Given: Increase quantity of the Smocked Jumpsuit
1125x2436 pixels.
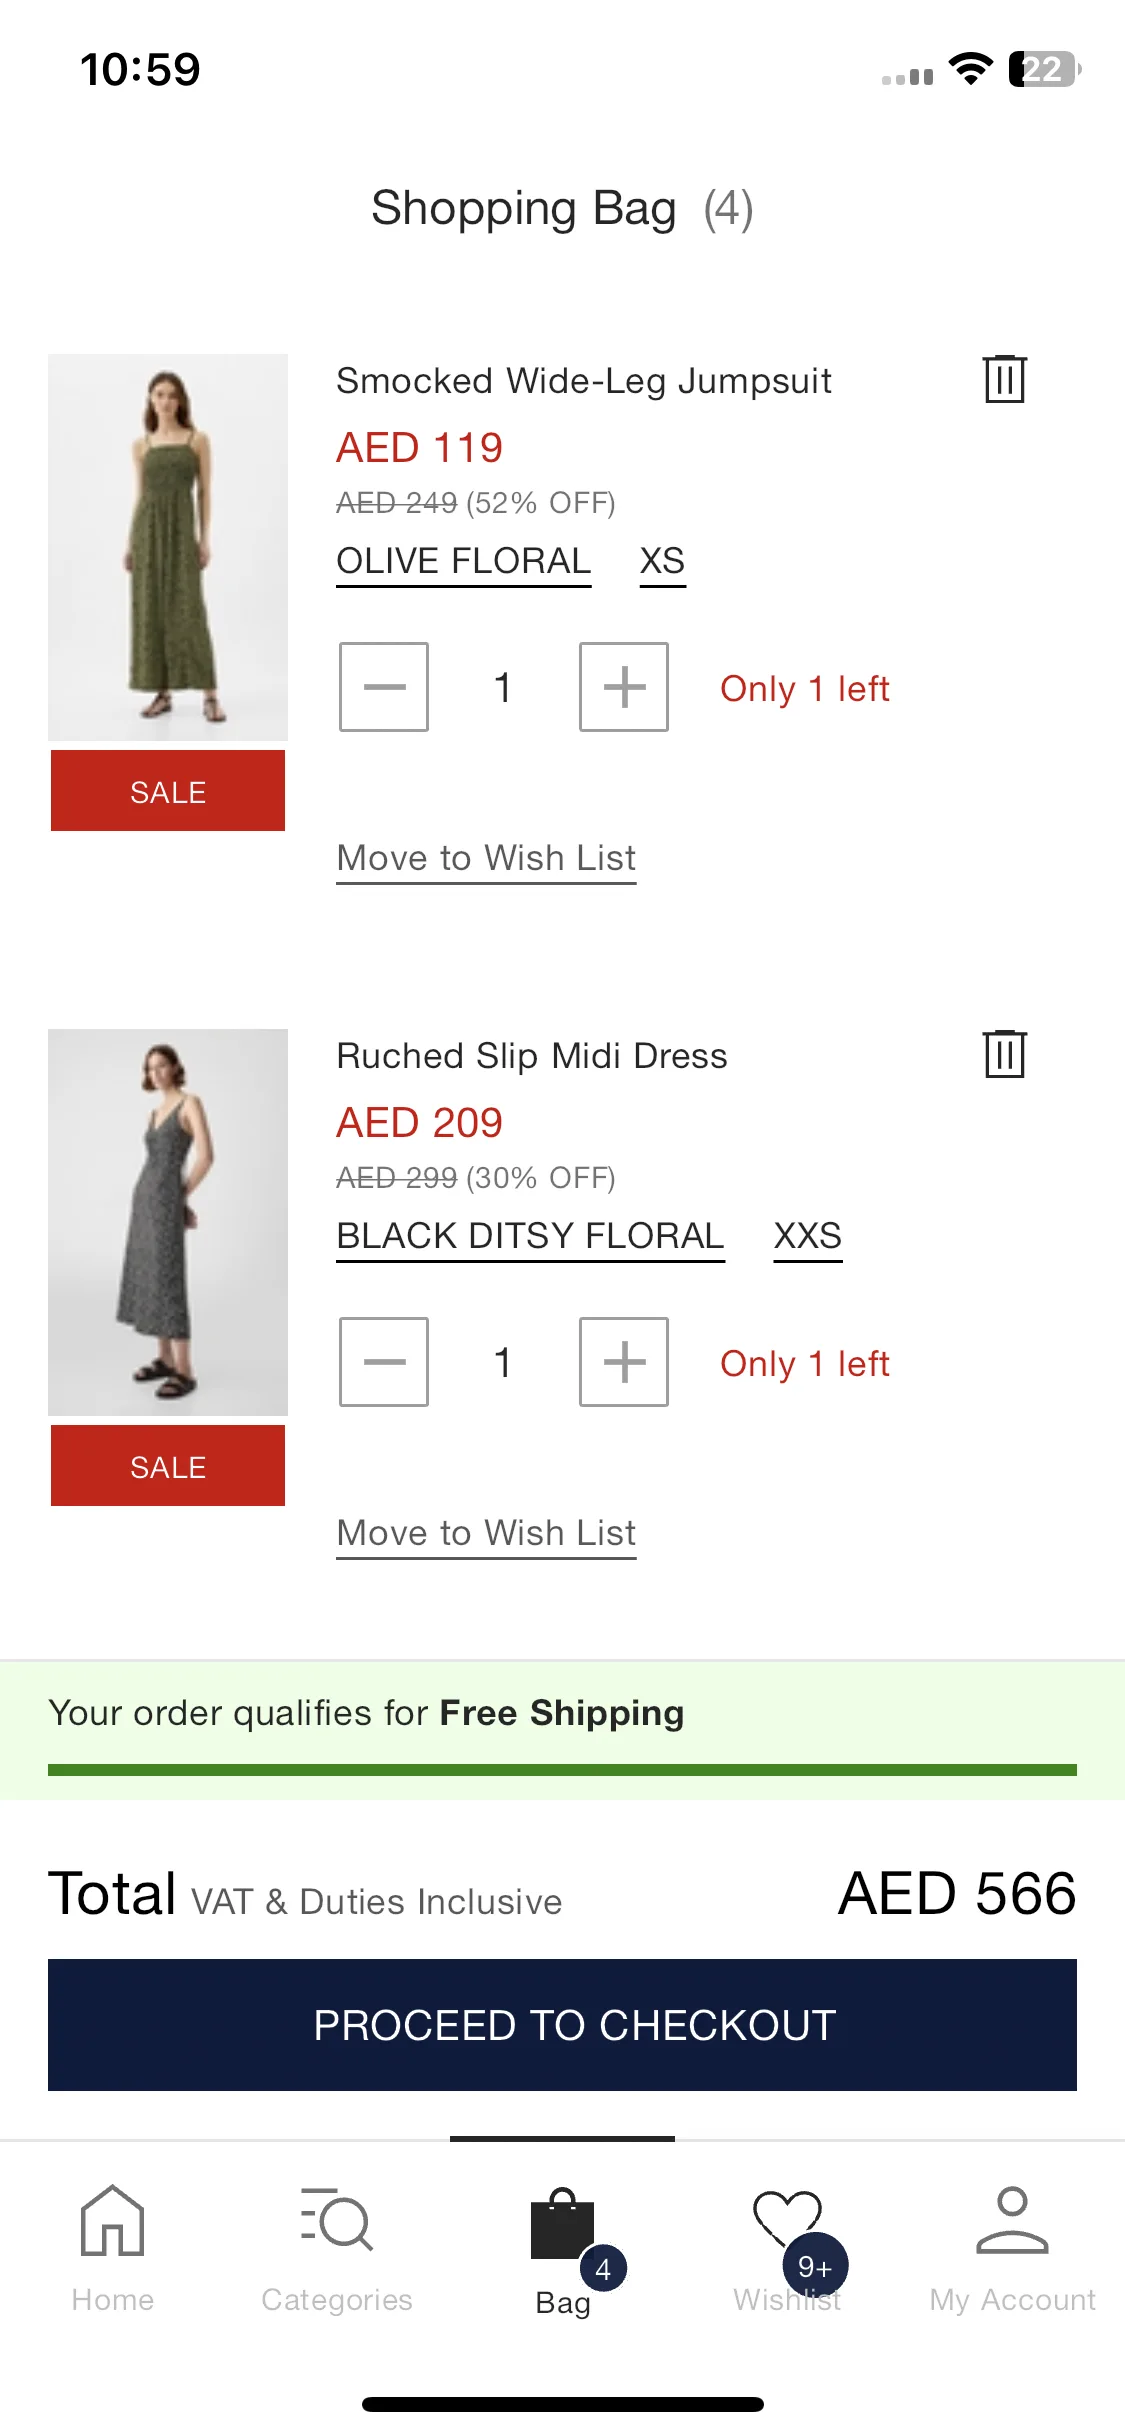Looking at the screenshot, I should pyautogui.click(x=624, y=687).
